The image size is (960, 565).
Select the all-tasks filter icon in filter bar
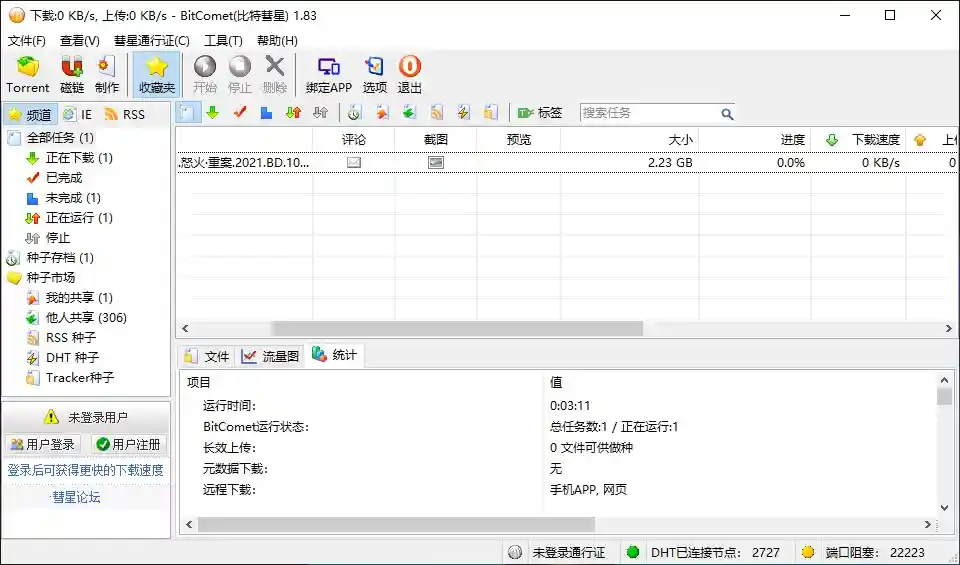[189, 113]
